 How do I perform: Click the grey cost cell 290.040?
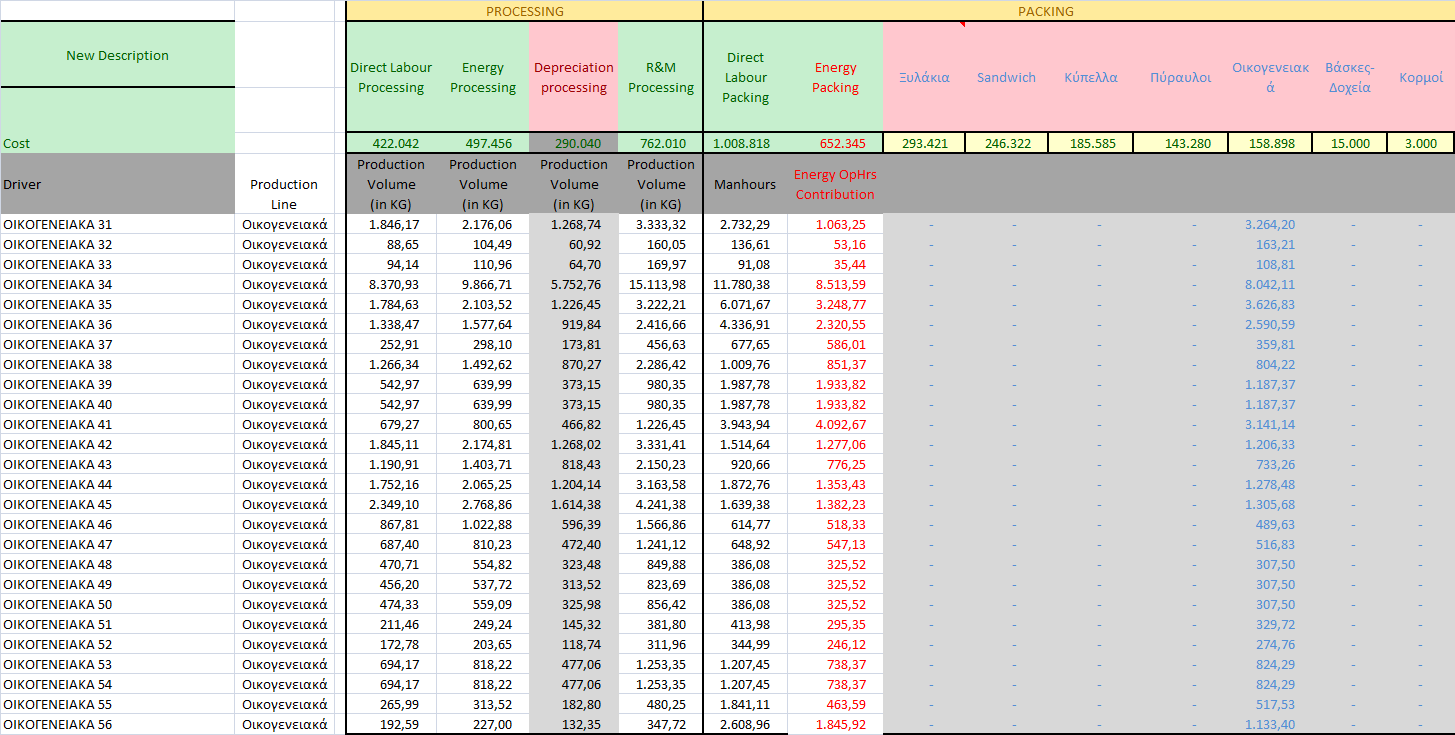(x=574, y=143)
